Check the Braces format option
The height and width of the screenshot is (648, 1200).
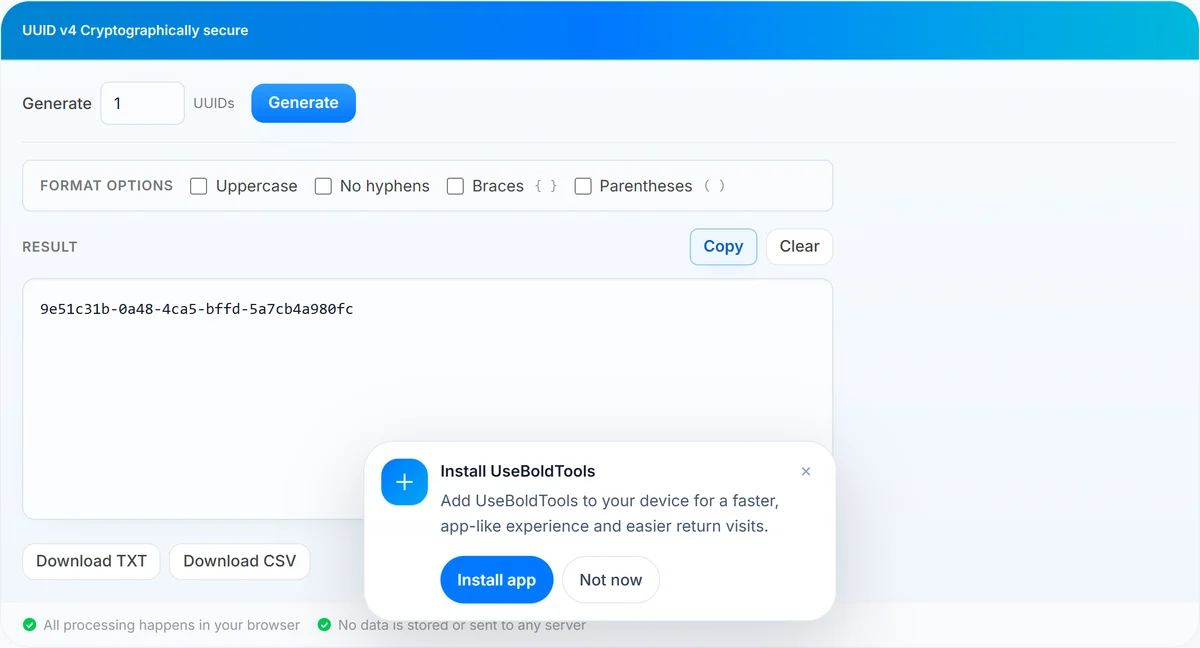click(x=455, y=186)
